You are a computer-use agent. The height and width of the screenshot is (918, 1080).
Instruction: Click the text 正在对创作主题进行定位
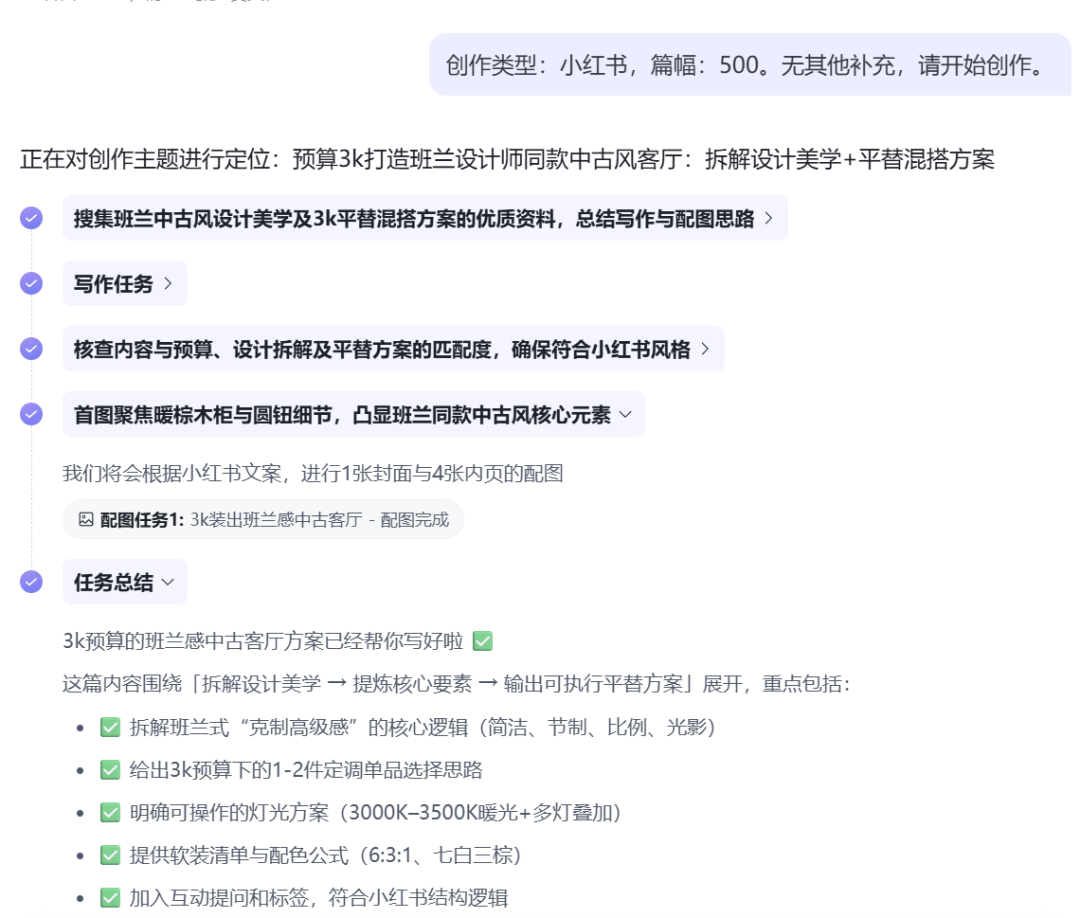507,159
